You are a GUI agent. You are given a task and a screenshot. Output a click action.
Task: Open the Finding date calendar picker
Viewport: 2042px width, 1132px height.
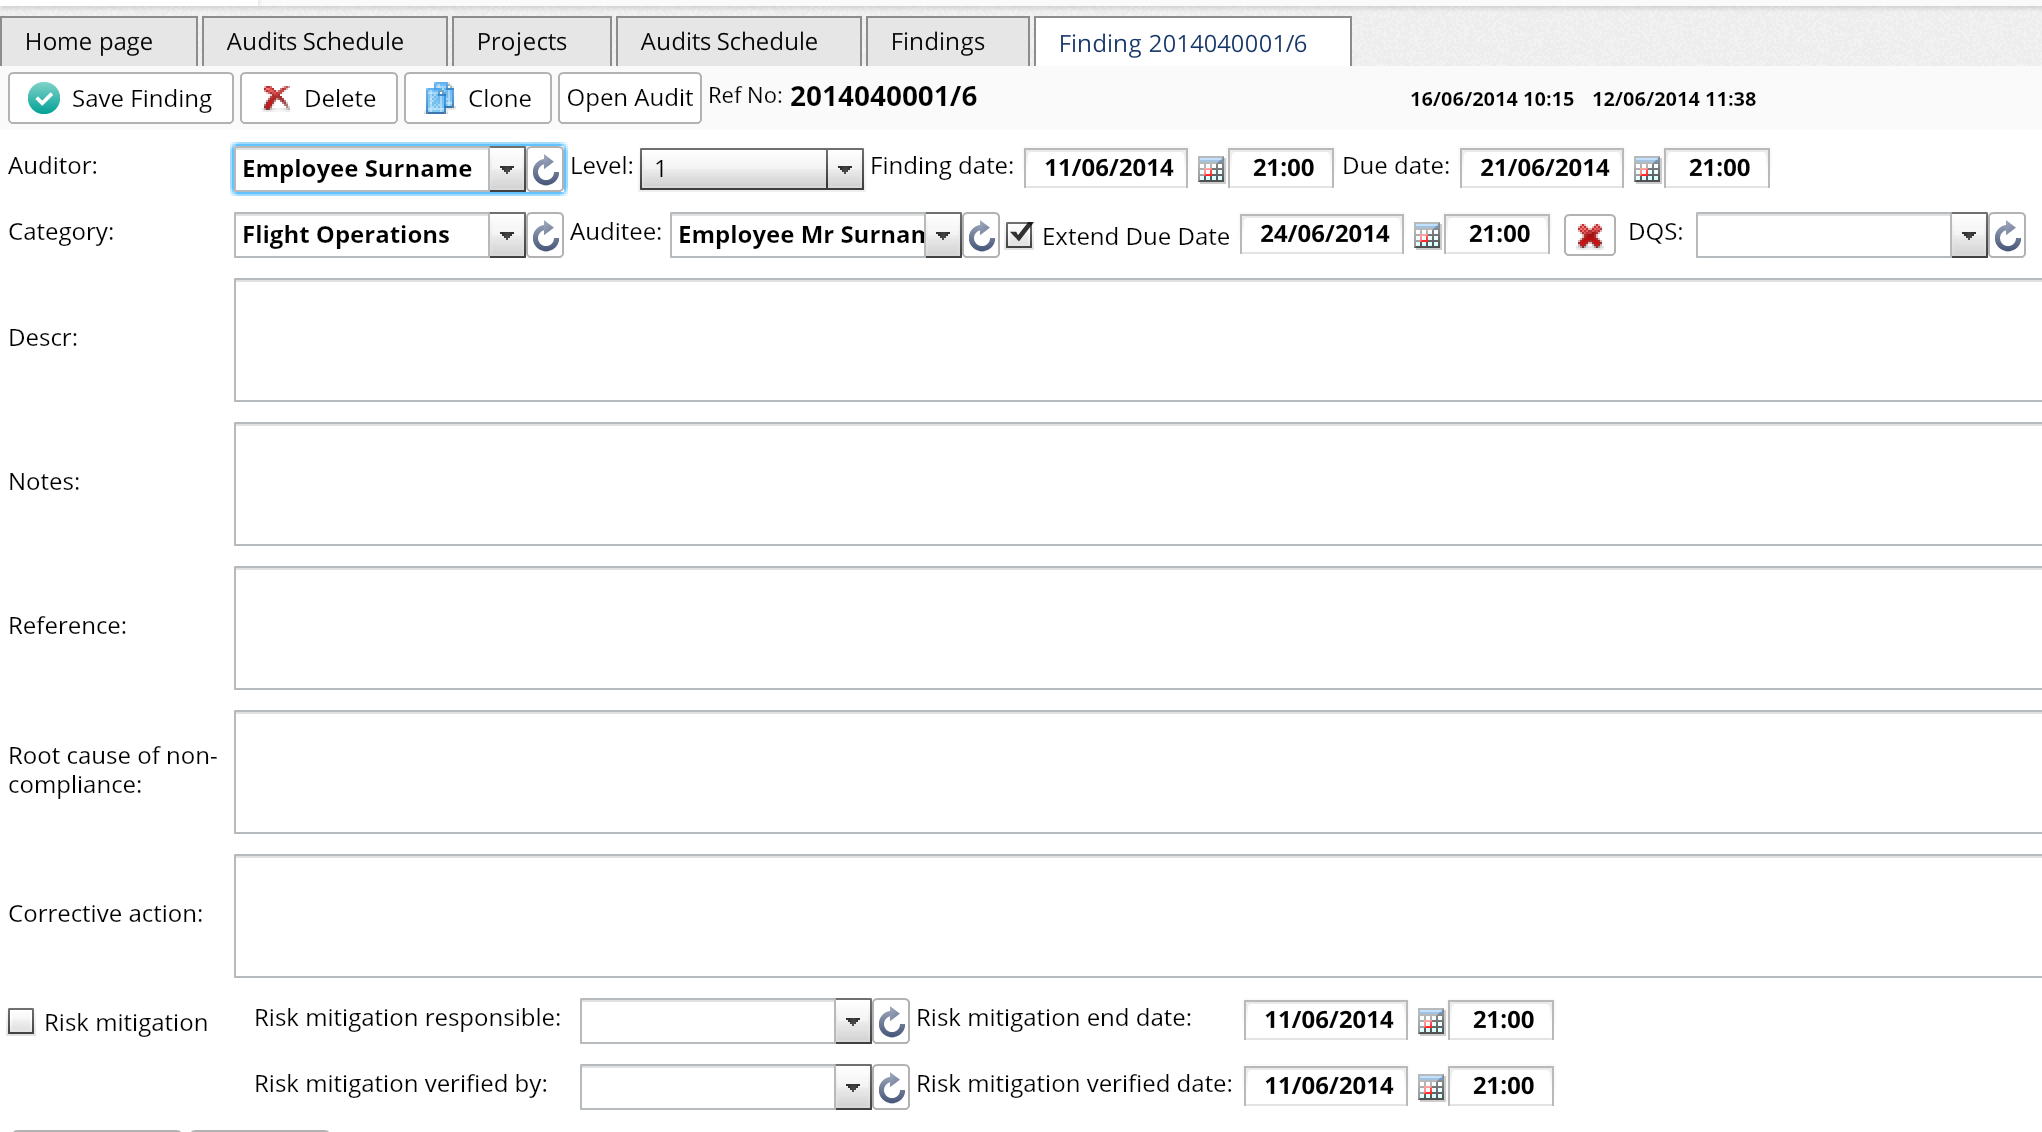click(x=1211, y=169)
